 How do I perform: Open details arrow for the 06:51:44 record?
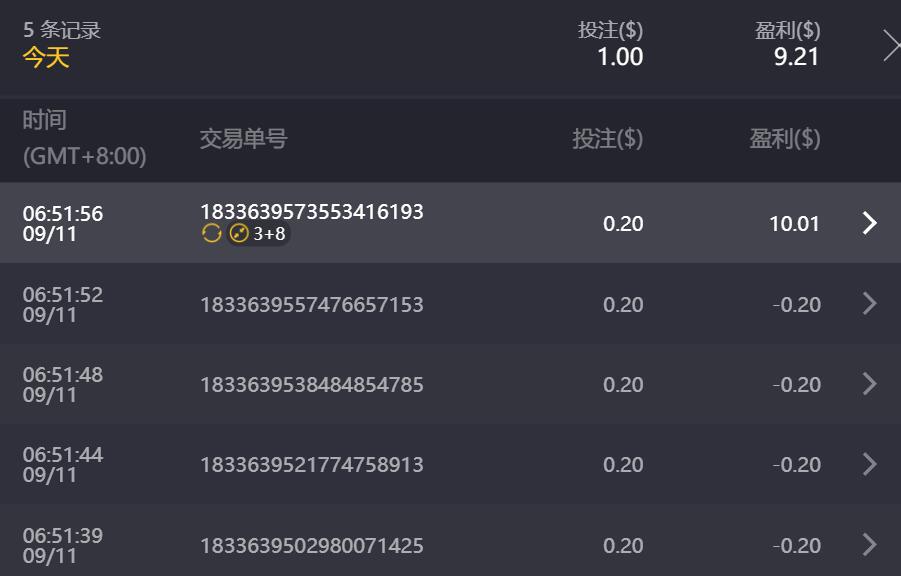pos(869,464)
